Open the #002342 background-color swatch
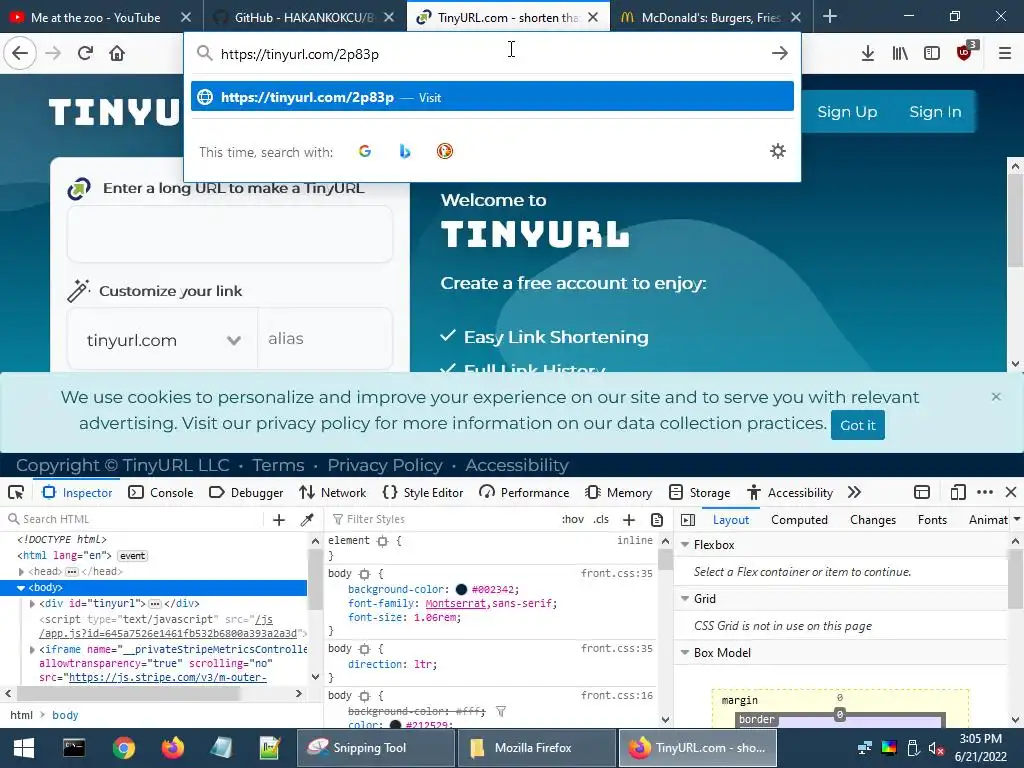This screenshot has width=1024, height=768. [461, 590]
